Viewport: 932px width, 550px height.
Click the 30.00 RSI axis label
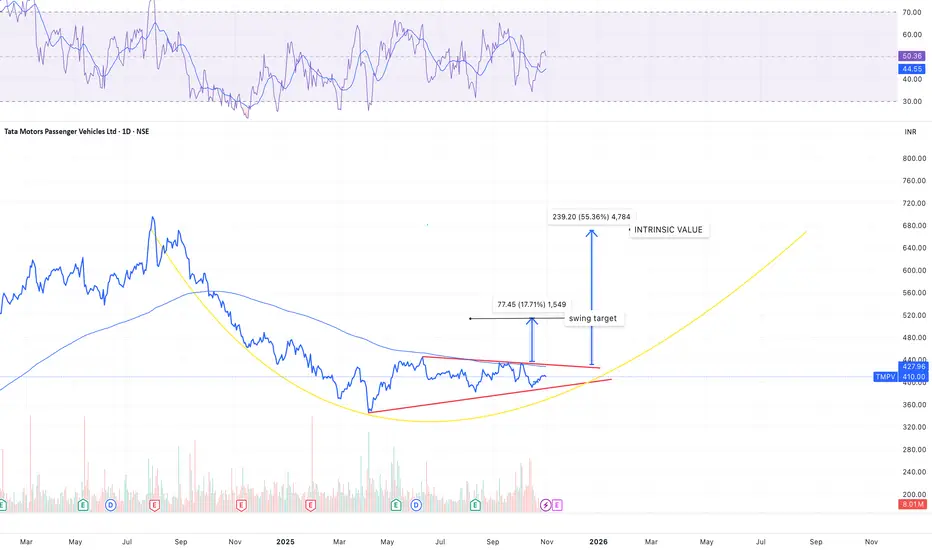pos(912,101)
